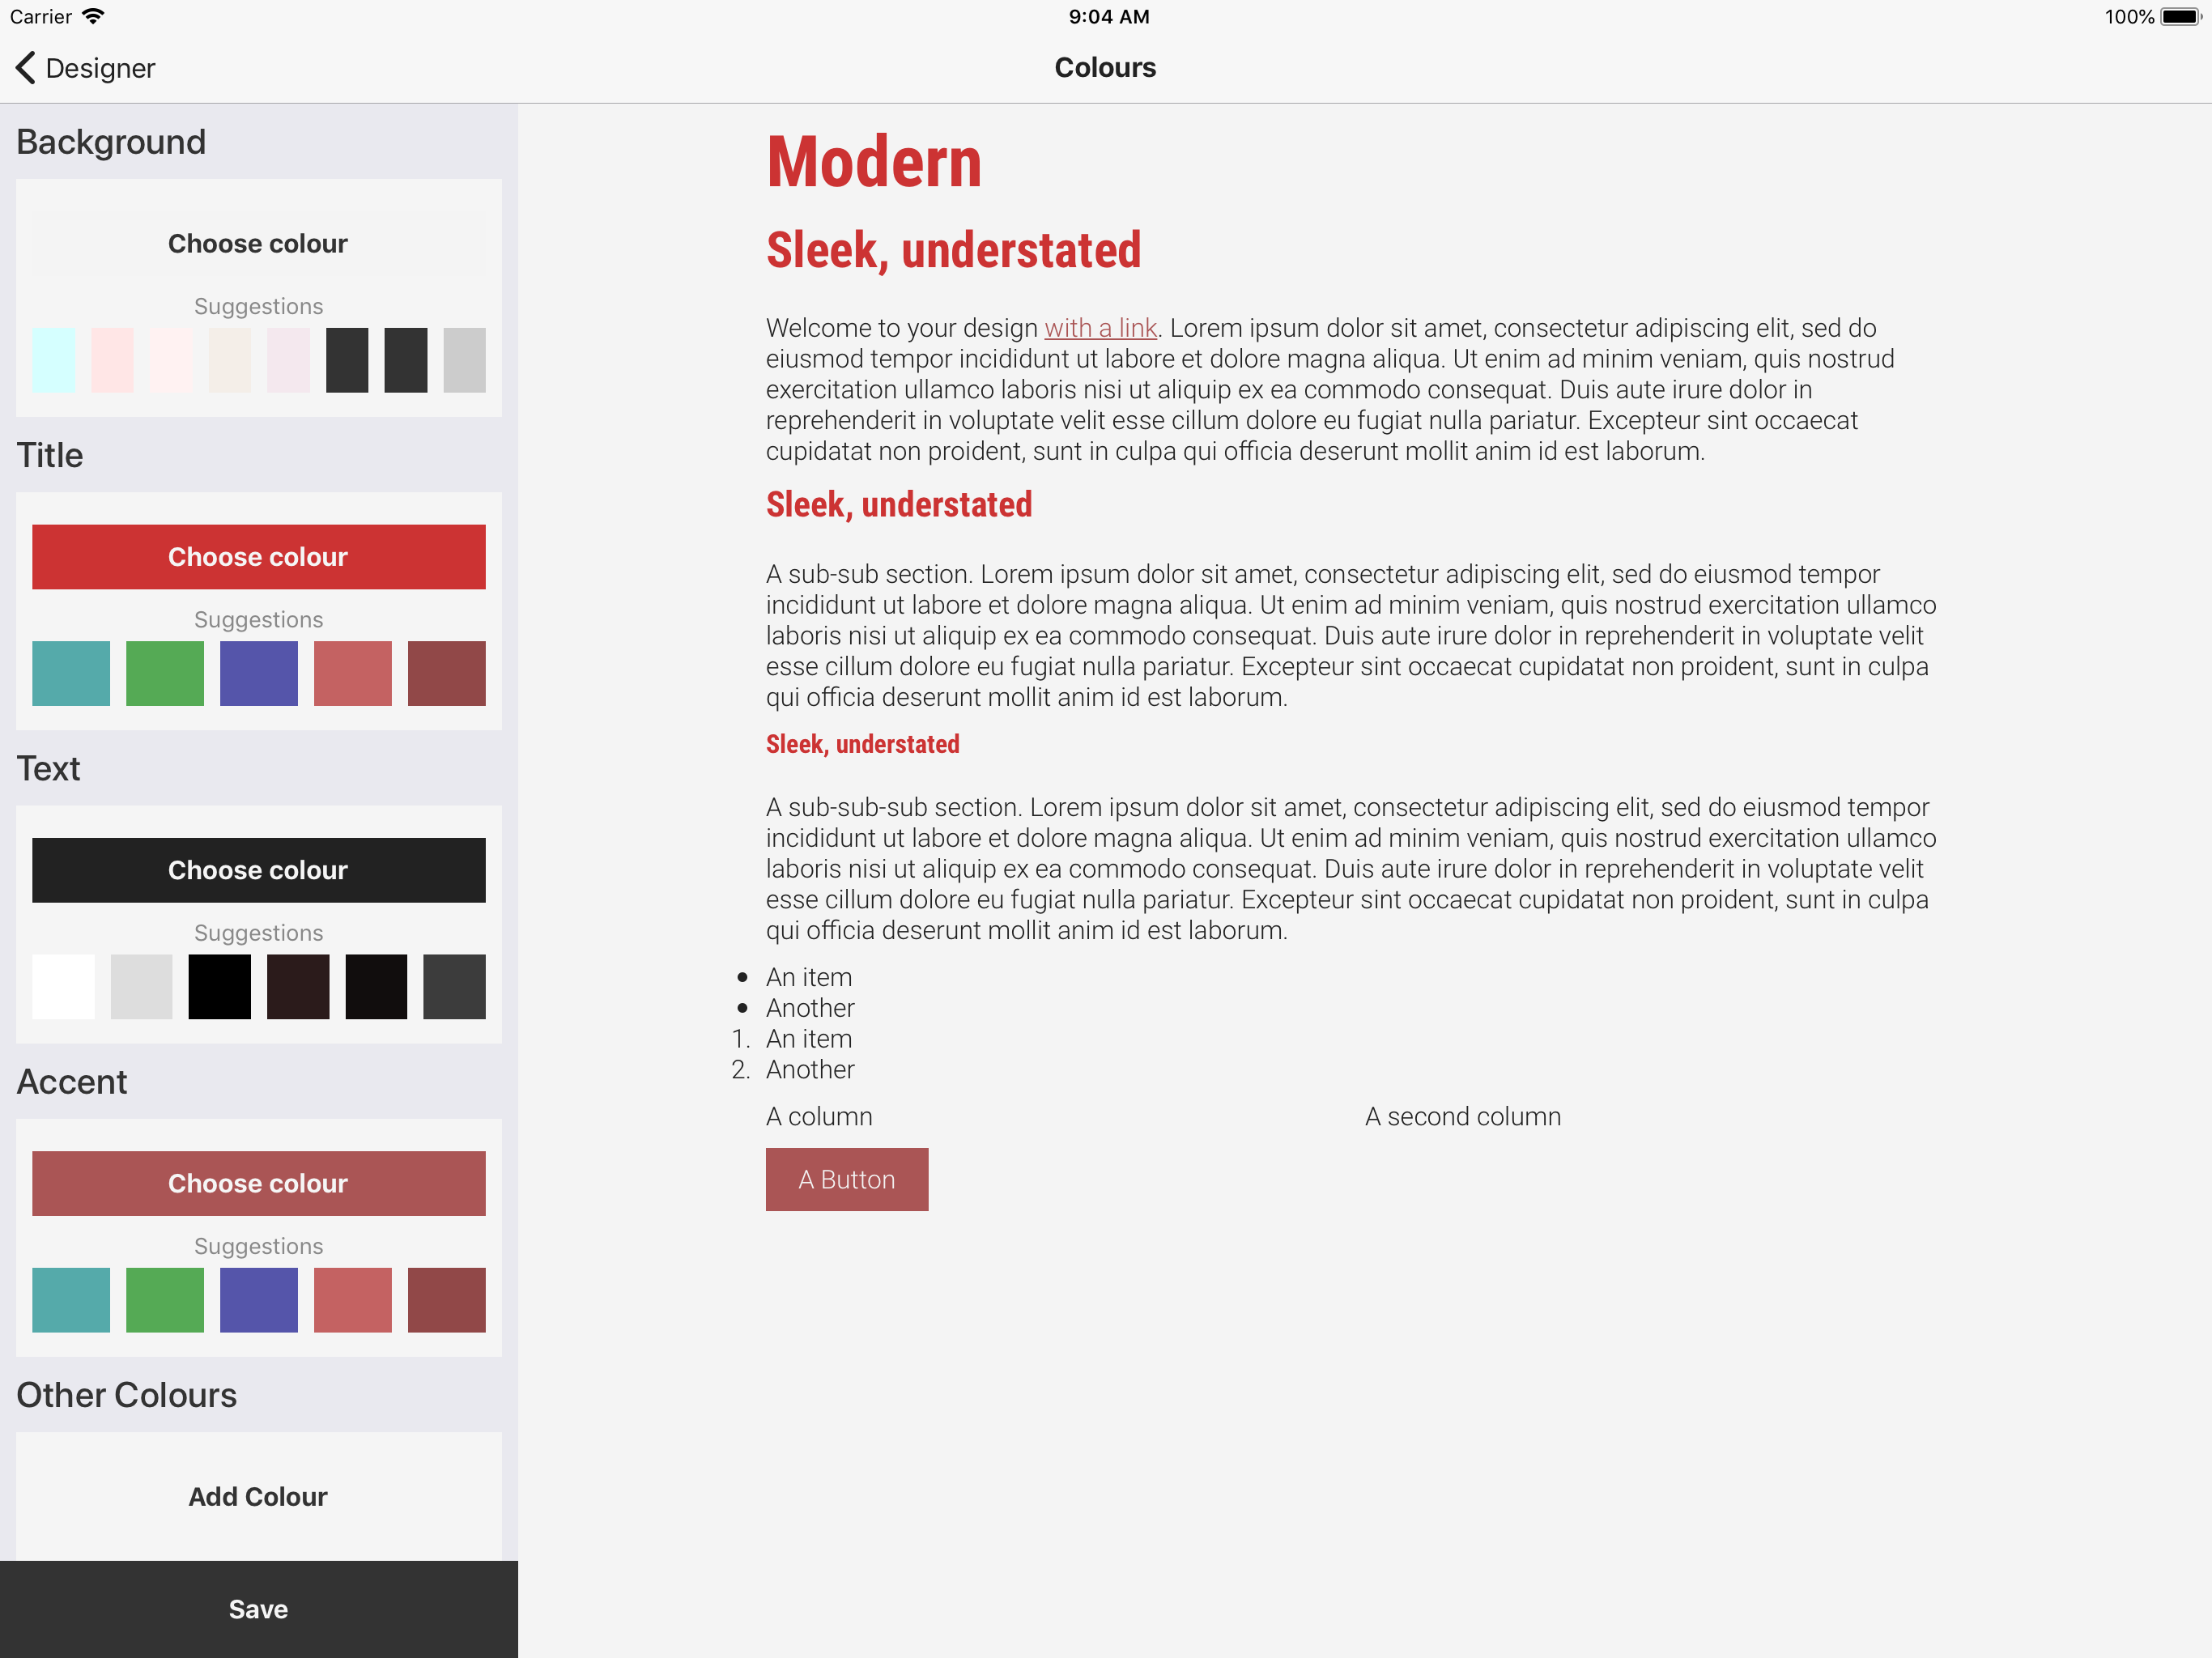
Task: Select light pink background suggestion
Action: pos(113,360)
